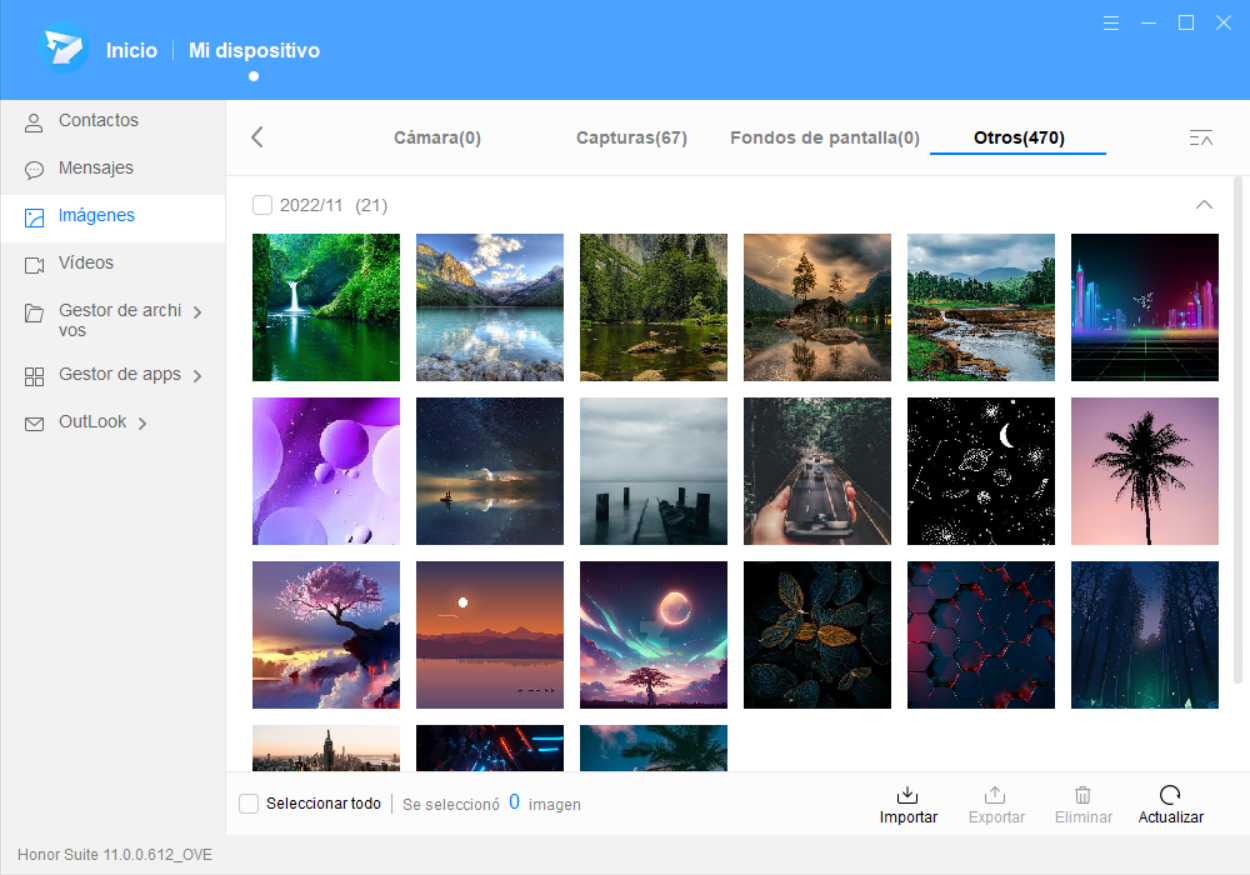Viewport: 1250px width, 875px height.
Task: Open Contactos from the sidebar
Action: point(98,121)
